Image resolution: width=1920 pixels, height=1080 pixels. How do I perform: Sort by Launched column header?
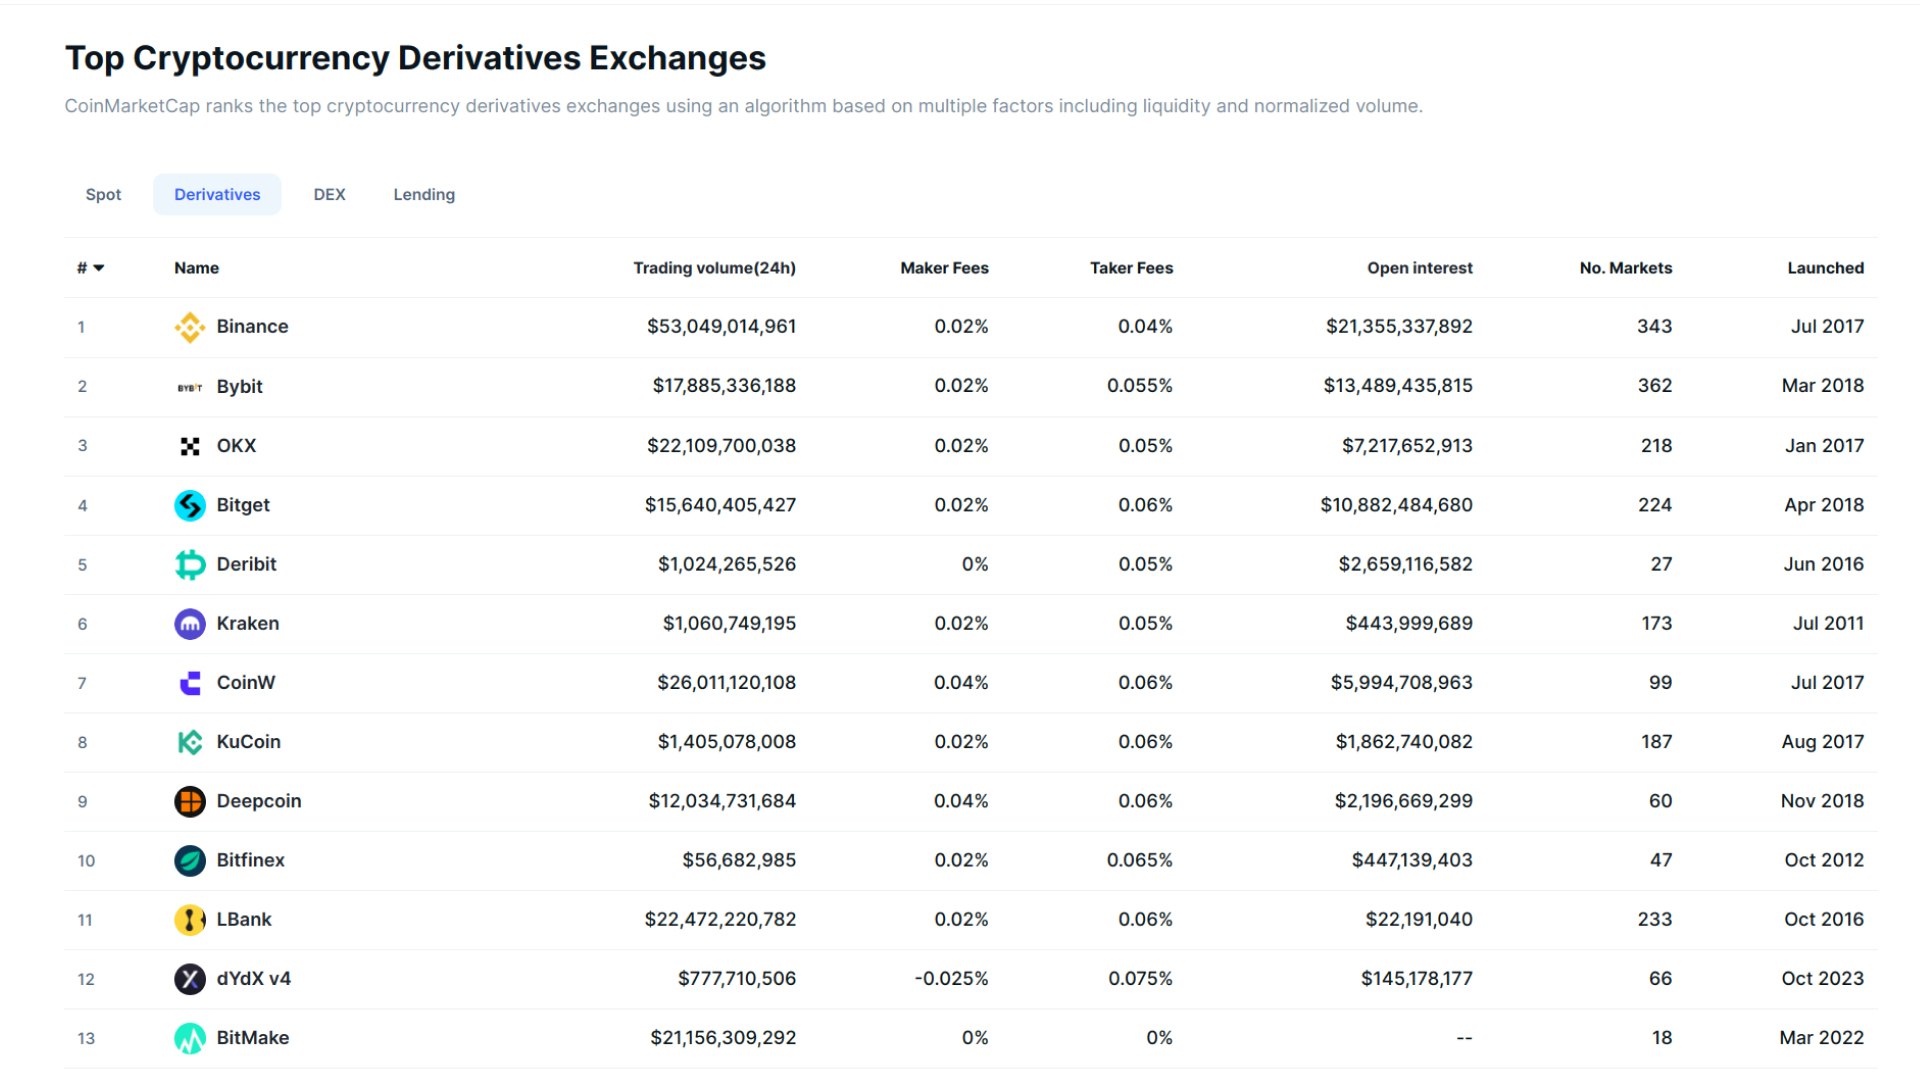coord(1825,268)
